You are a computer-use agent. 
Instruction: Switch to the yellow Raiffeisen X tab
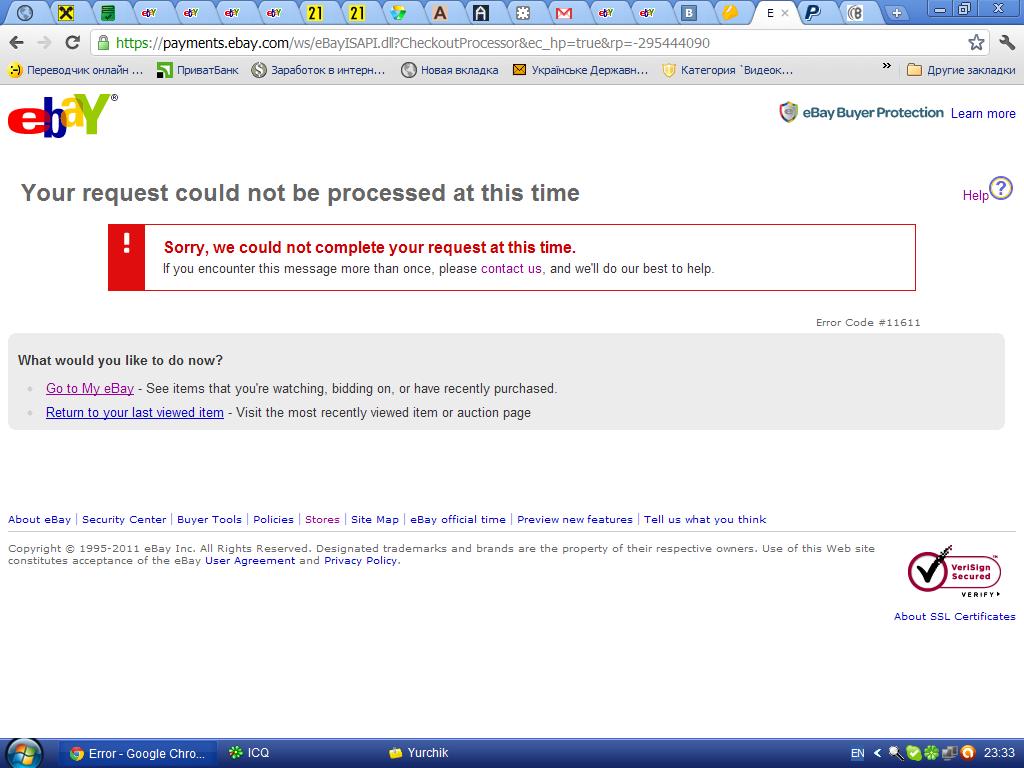click(66, 12)
